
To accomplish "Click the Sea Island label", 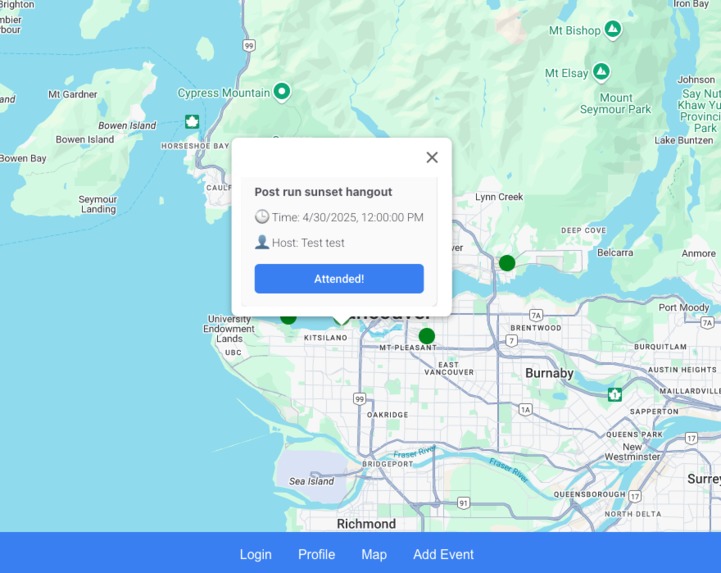I will [311, 481].
